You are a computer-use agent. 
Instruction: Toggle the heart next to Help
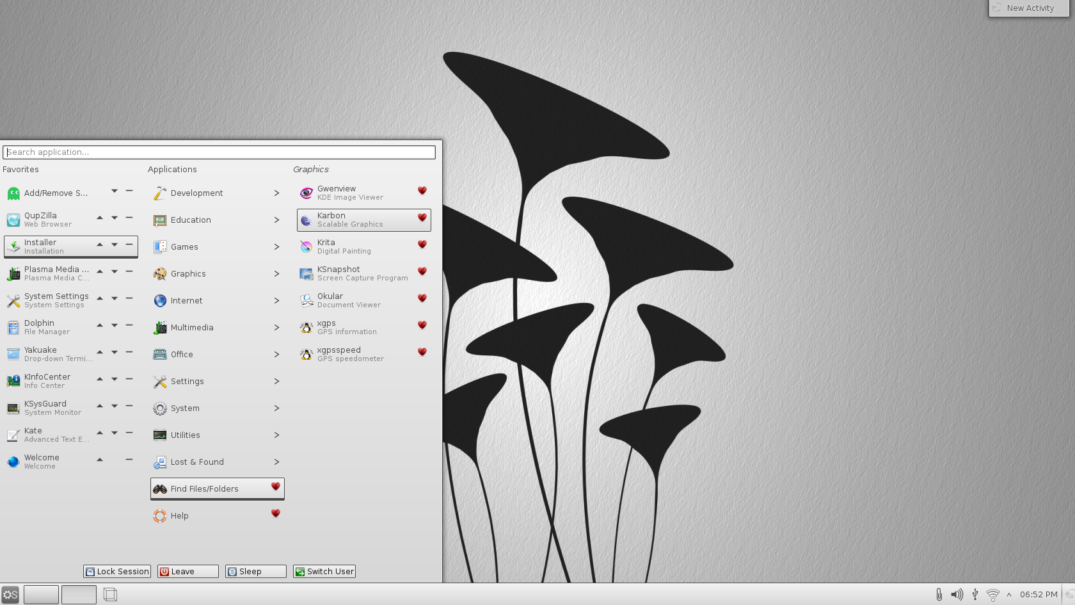click(x=276, y=514)
